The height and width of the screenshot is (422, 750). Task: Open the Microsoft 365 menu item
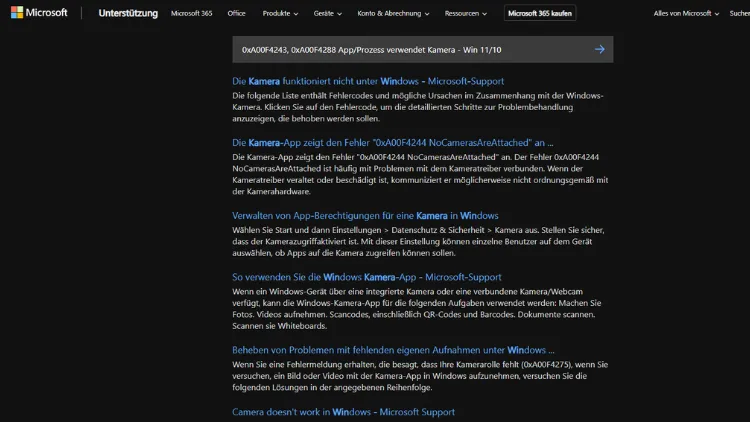pyautogui.click(x=191, y=13)
